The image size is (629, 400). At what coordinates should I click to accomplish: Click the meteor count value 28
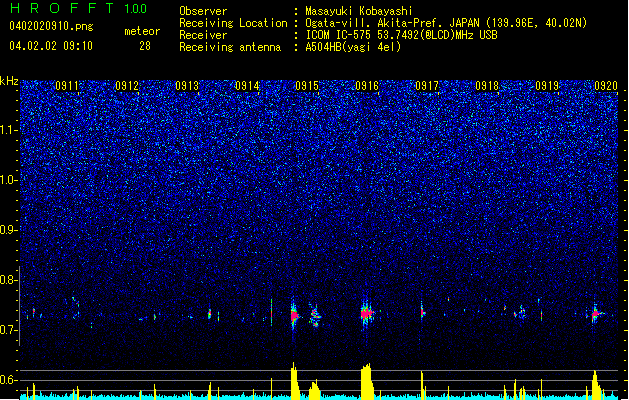[145, 46]
